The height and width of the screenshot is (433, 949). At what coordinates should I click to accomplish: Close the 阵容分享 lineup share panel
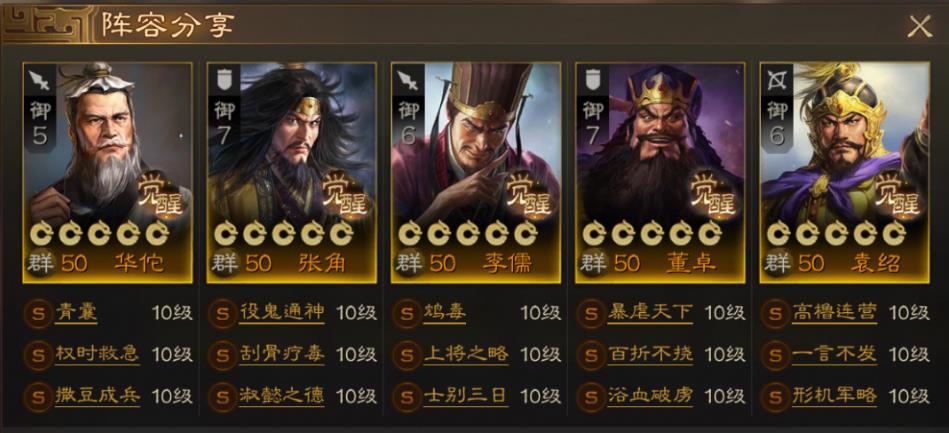click(919, 27)
